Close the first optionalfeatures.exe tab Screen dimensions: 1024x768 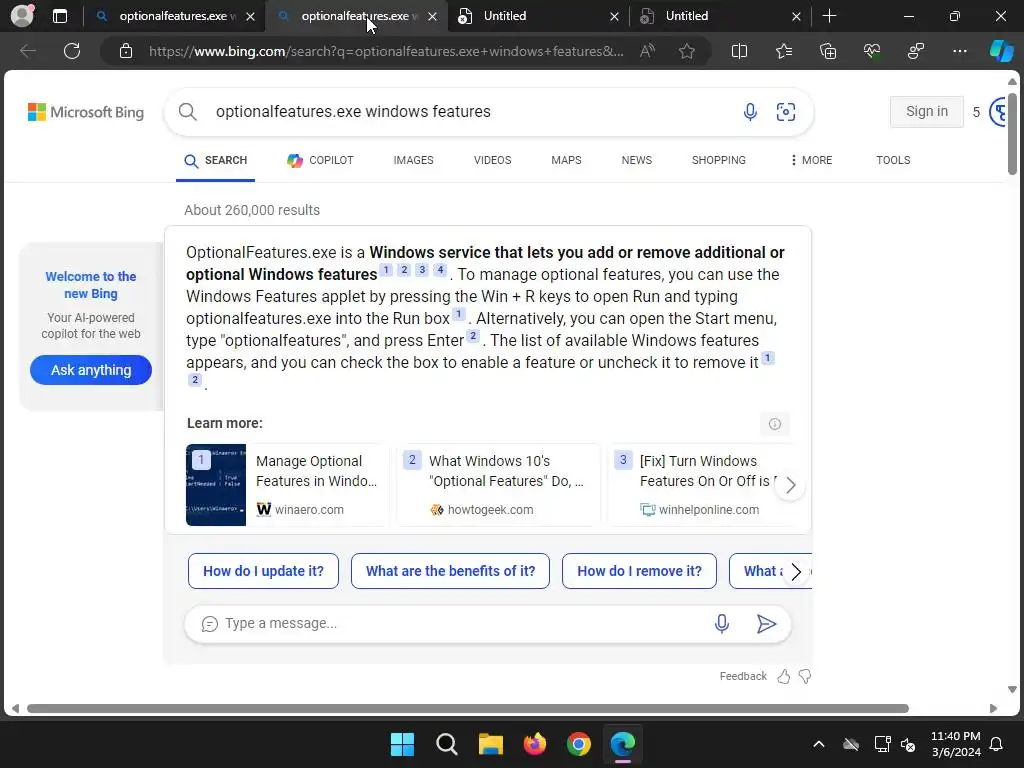(250, 16)
